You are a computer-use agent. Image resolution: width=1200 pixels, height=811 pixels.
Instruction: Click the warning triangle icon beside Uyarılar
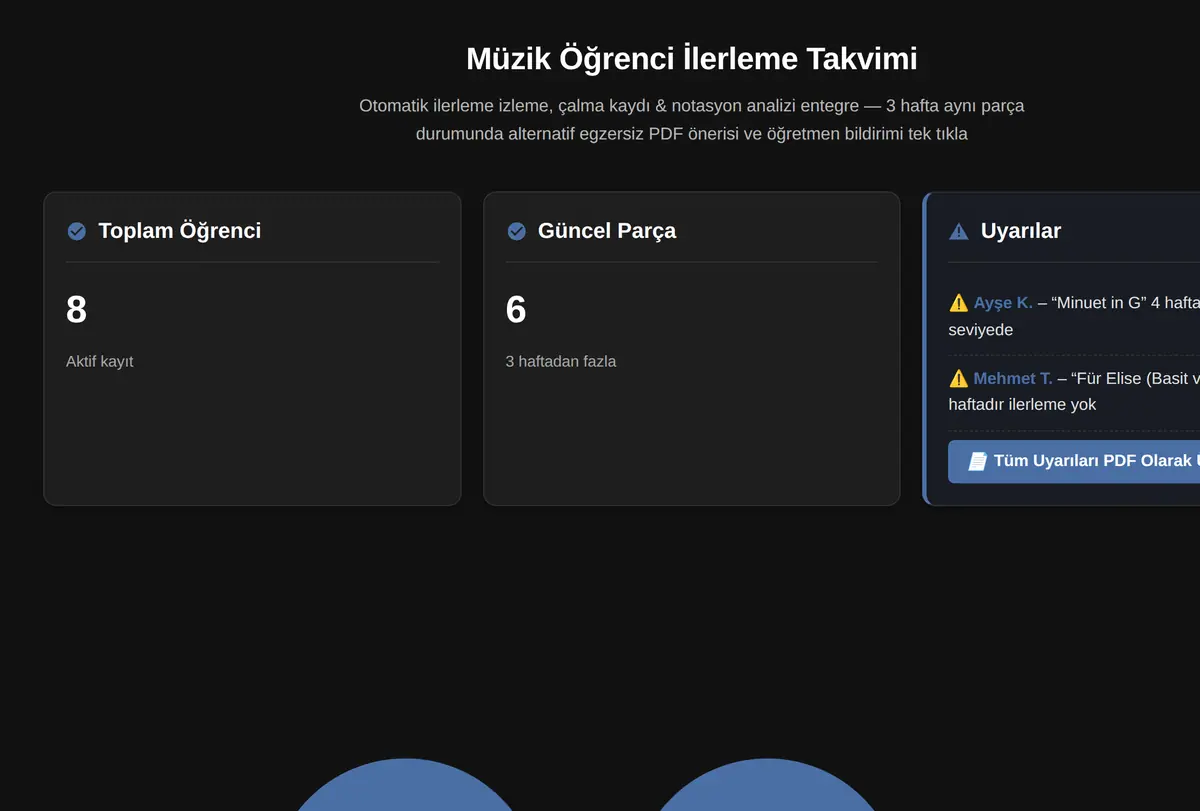pos(958,231)
